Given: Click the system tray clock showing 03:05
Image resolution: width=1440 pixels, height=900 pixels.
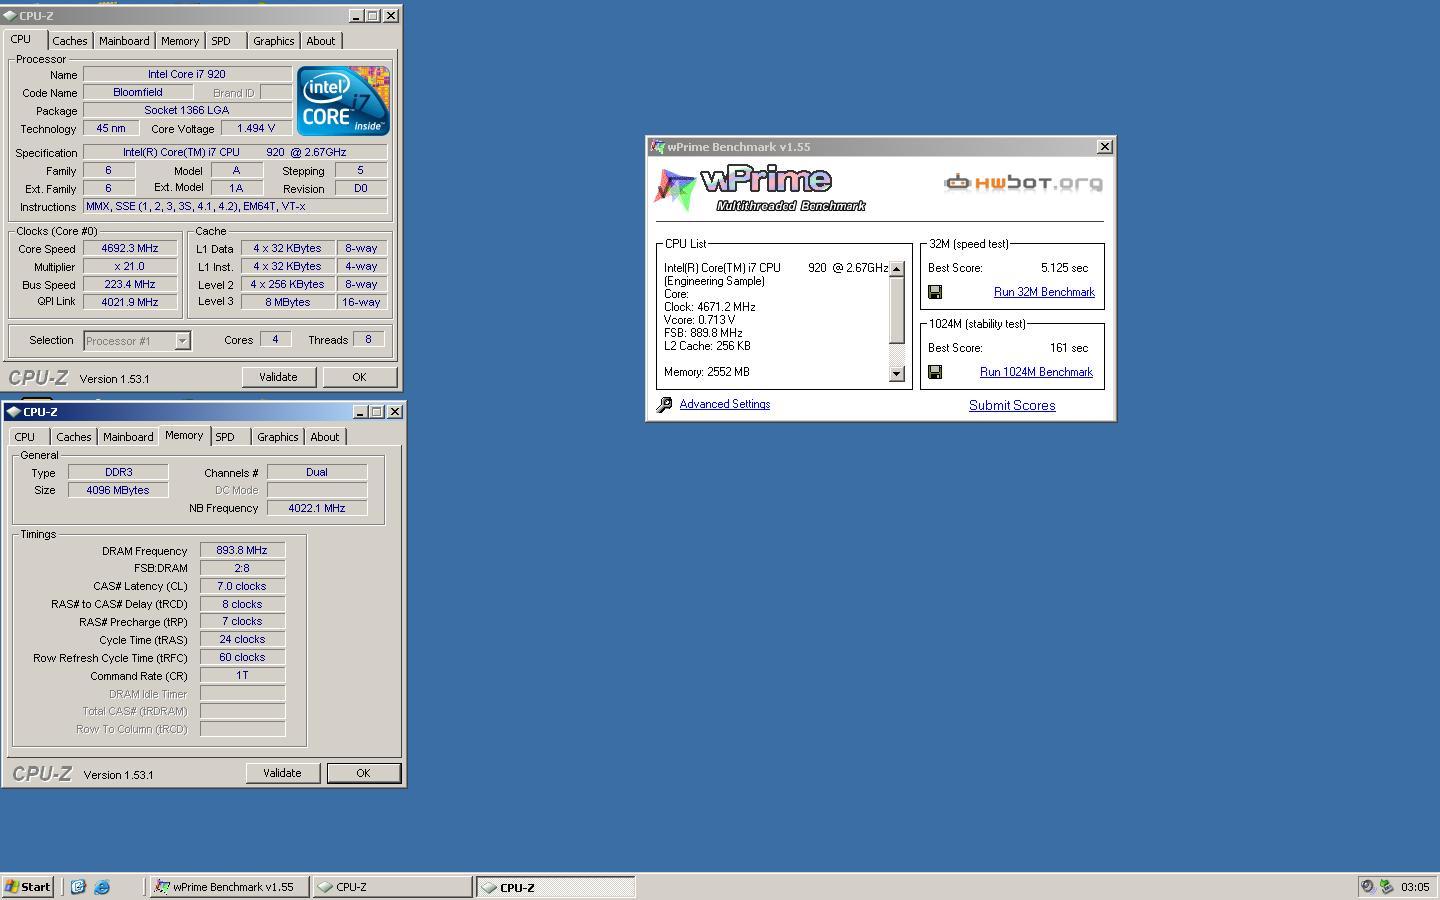Looking at the screenshot, I should tap(1415, 887).
